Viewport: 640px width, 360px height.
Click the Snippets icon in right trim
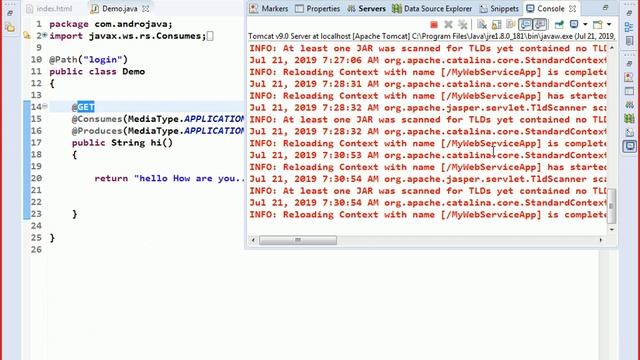[629, 132]
